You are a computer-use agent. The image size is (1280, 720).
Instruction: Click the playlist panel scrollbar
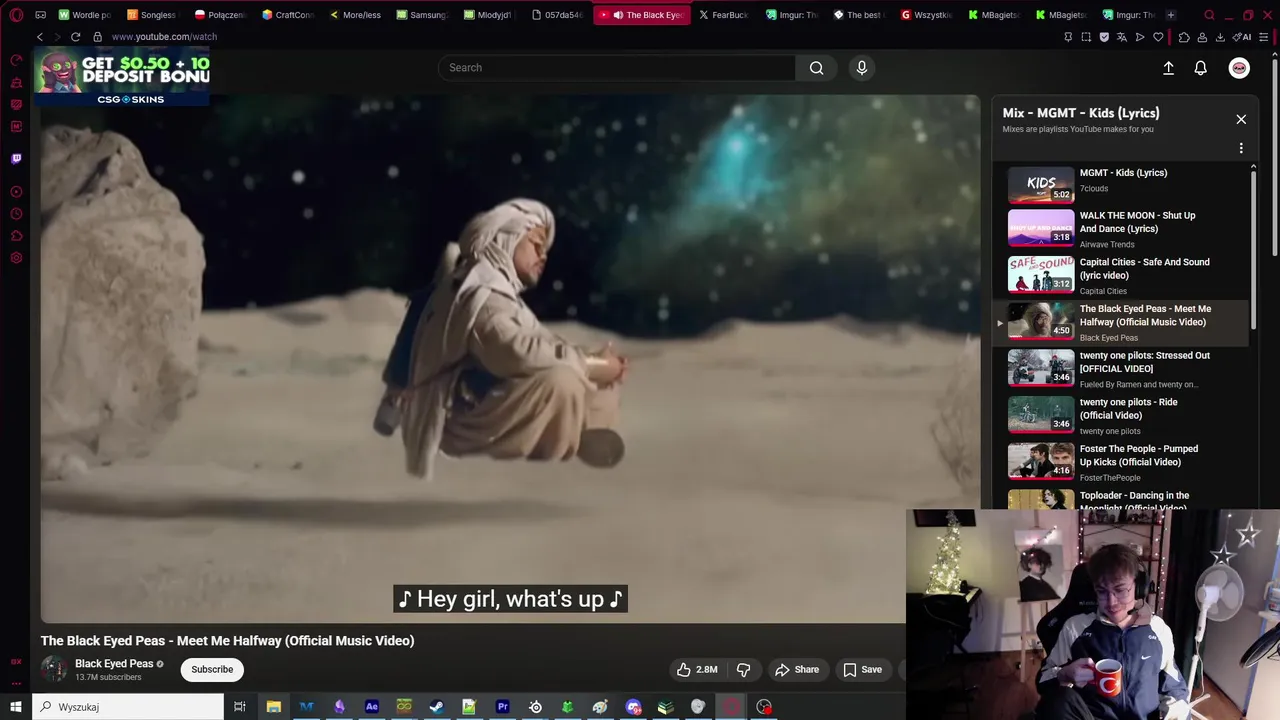tap(1253, 250)
